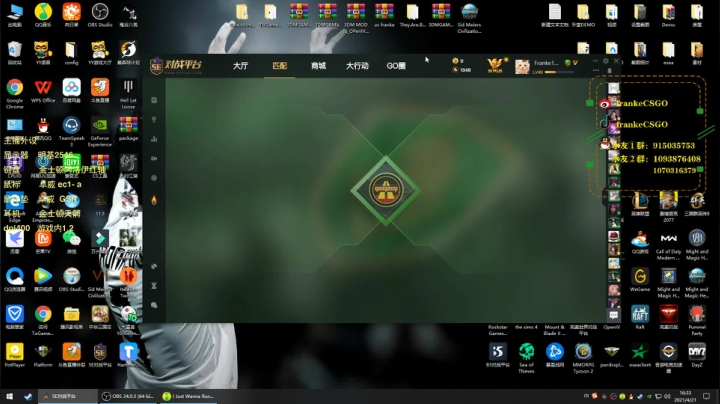Viewport: 720px width, 404px height.
Task: Open Call of Duty Modern Warfare shortcut
Action: (669, 245)
